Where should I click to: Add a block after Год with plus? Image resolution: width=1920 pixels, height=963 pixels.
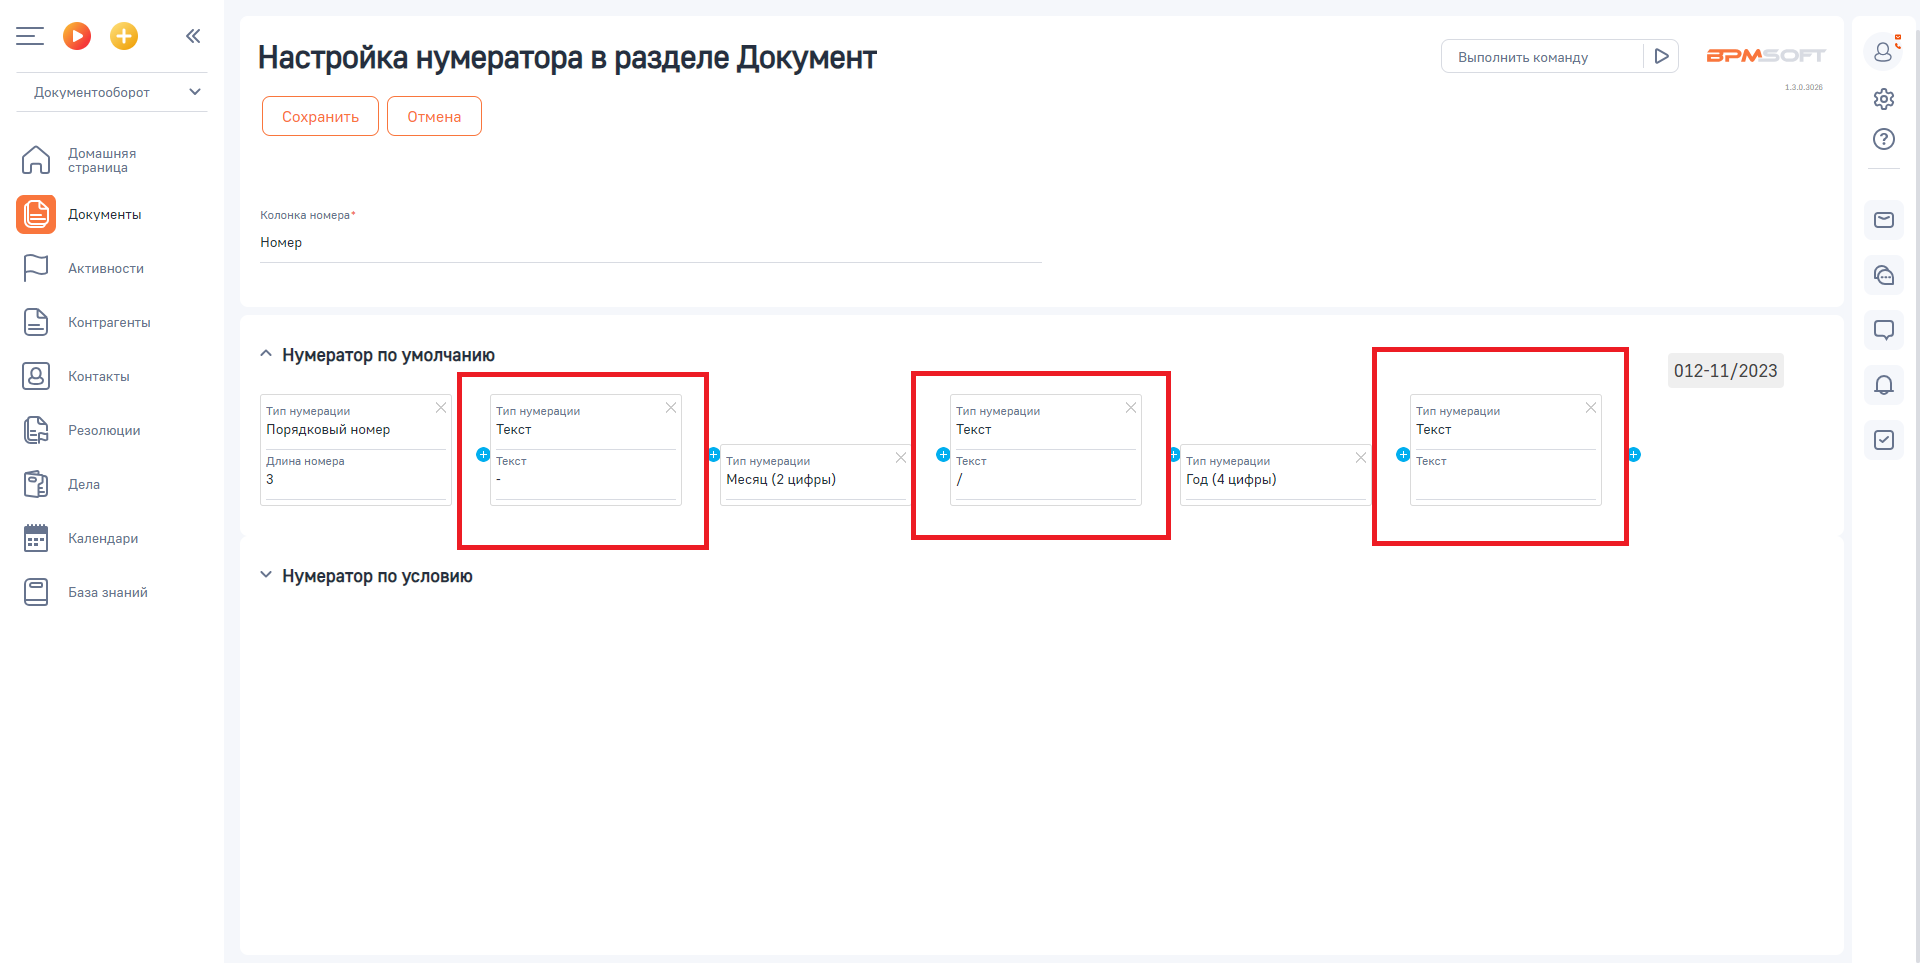point(1403,454)
